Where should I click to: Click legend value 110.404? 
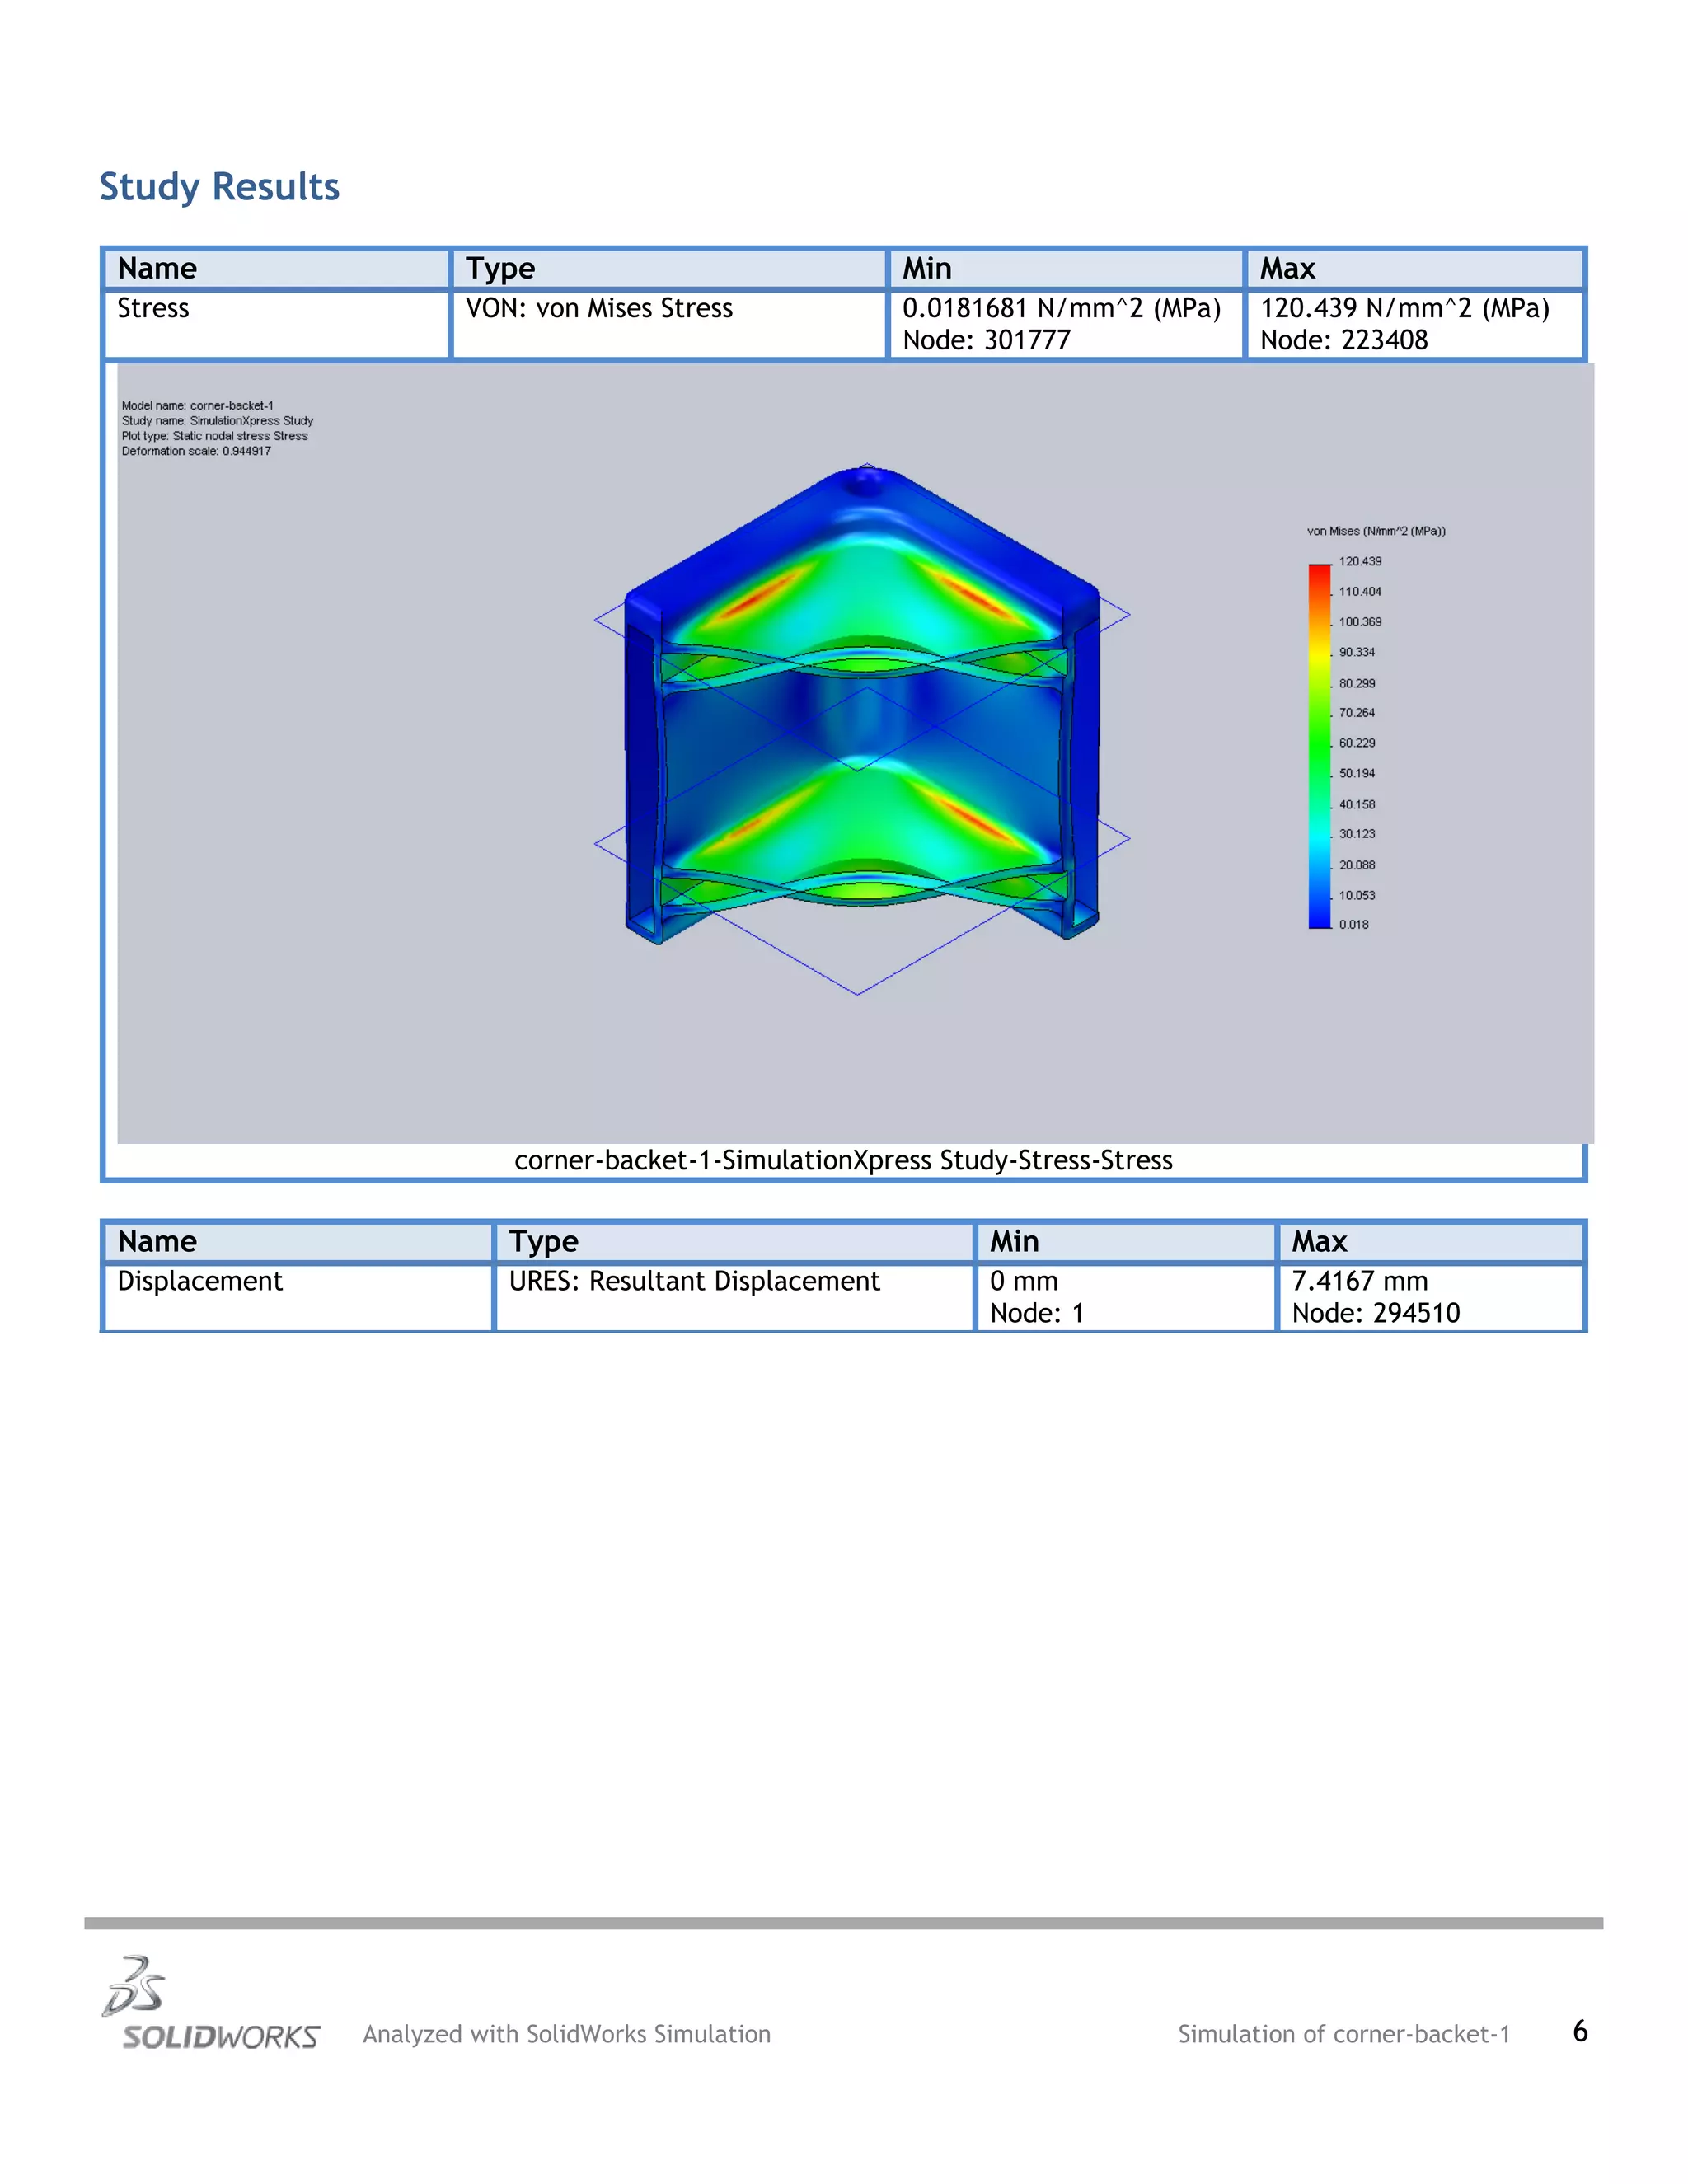1360,592
